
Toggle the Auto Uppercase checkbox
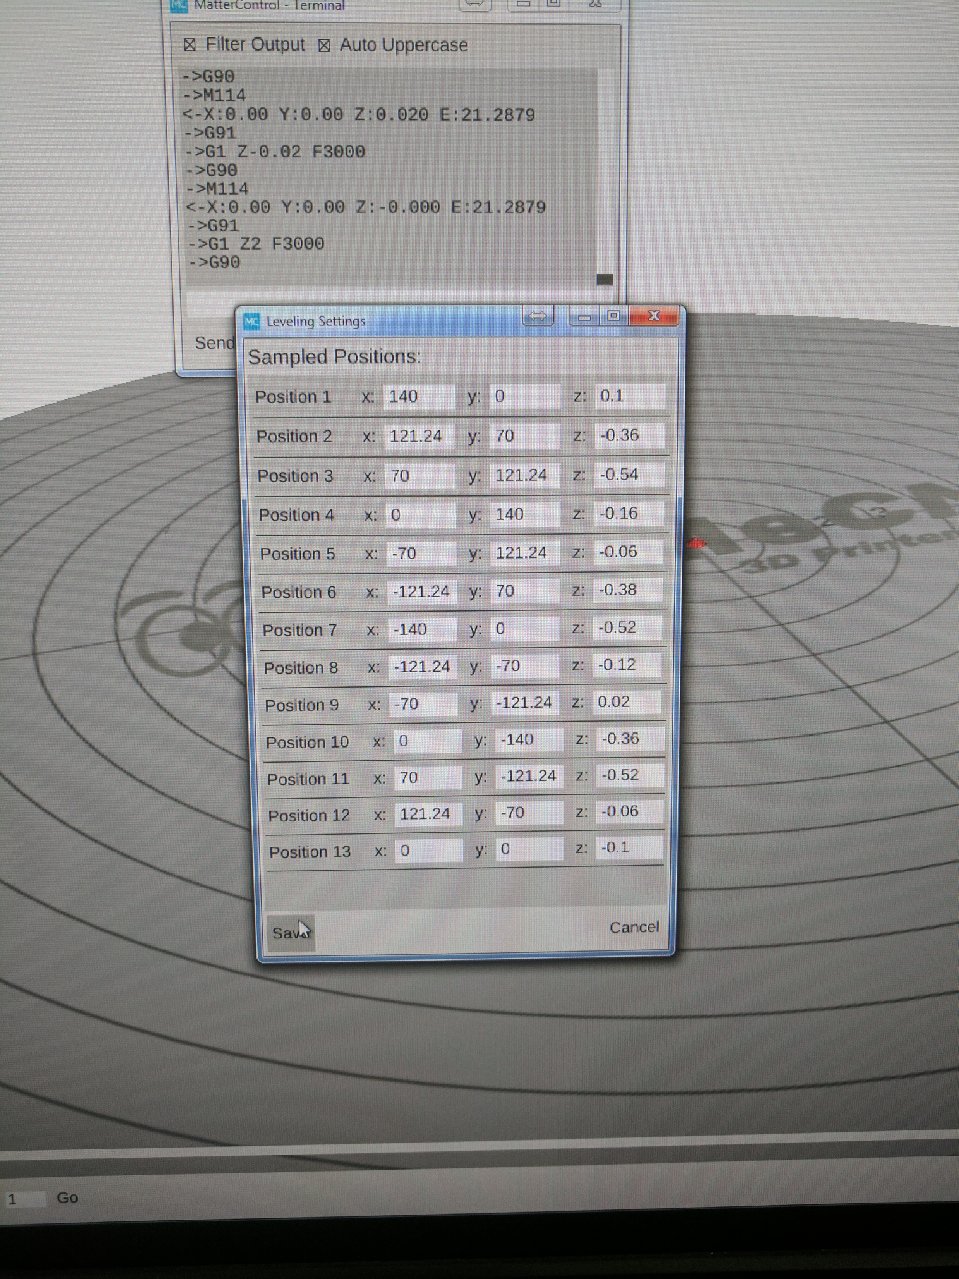[x=324, y=46]
